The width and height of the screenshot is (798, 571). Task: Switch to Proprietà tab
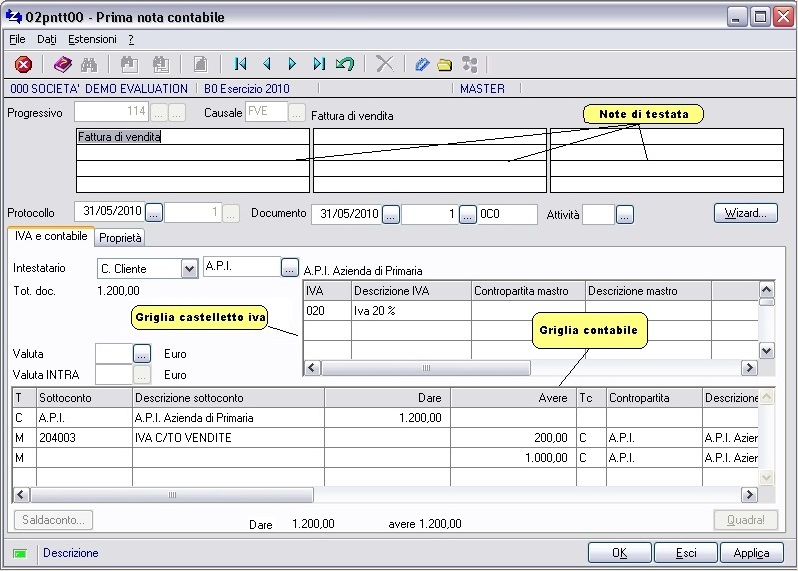pos(120,238)
